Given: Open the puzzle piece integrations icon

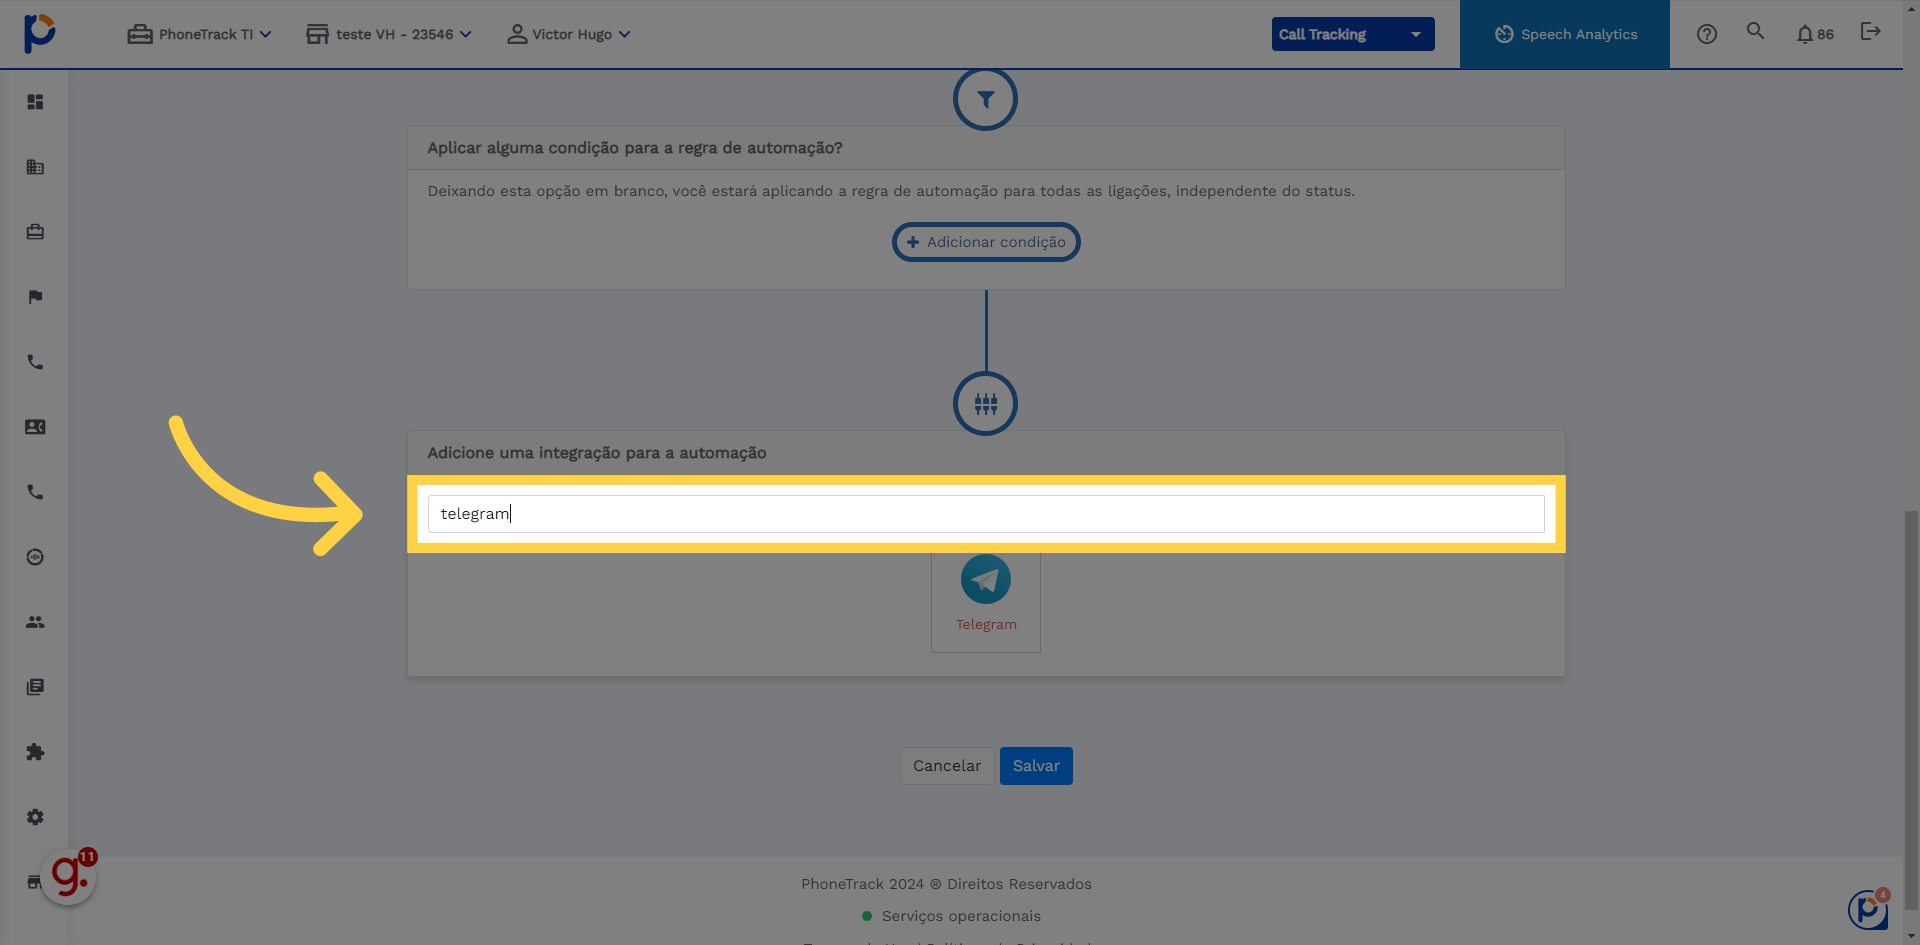Looking at the screenshot, I should point(35,752).
